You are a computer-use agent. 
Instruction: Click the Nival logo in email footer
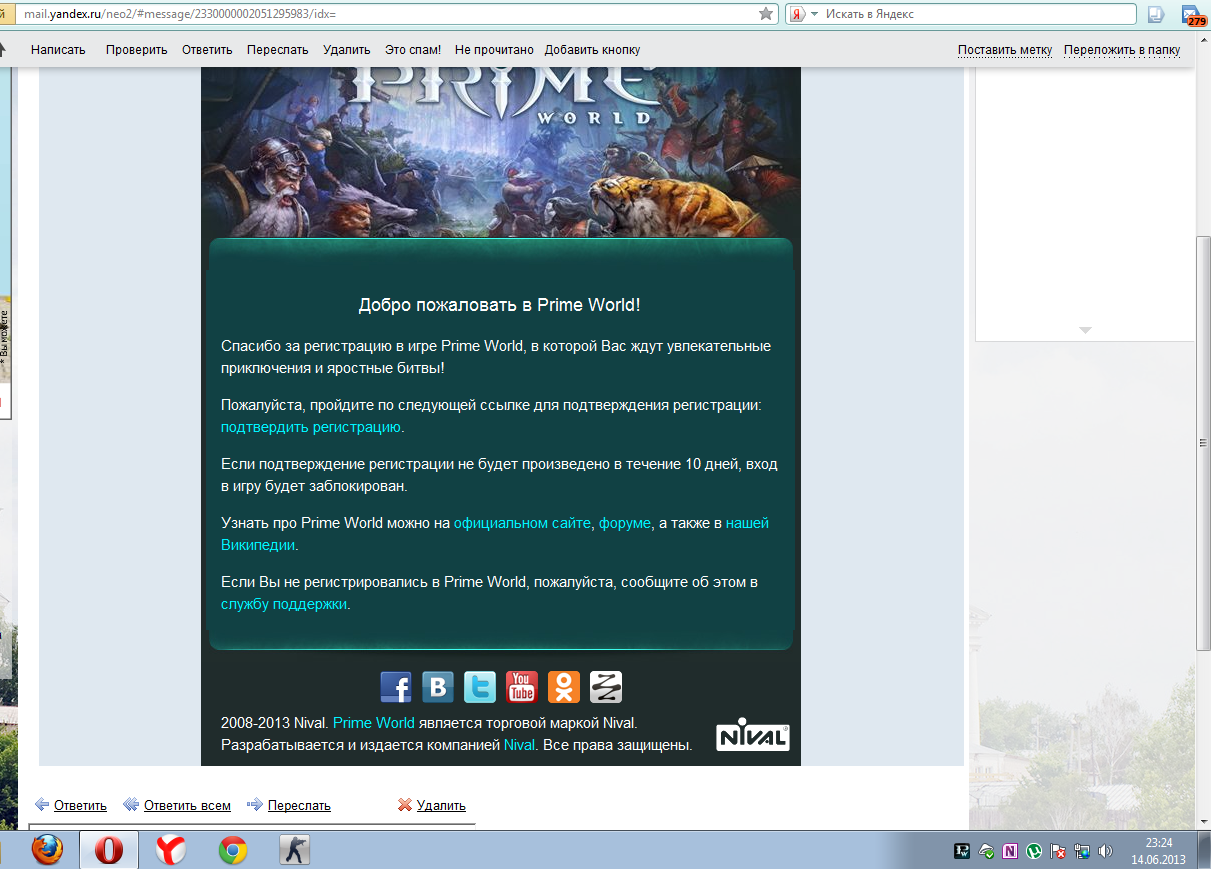tap(753, 737)
